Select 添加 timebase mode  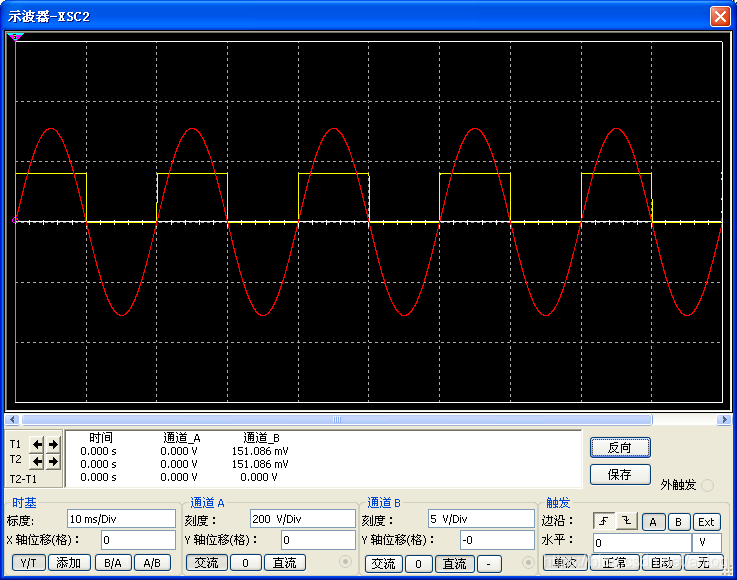coord(69,563)
